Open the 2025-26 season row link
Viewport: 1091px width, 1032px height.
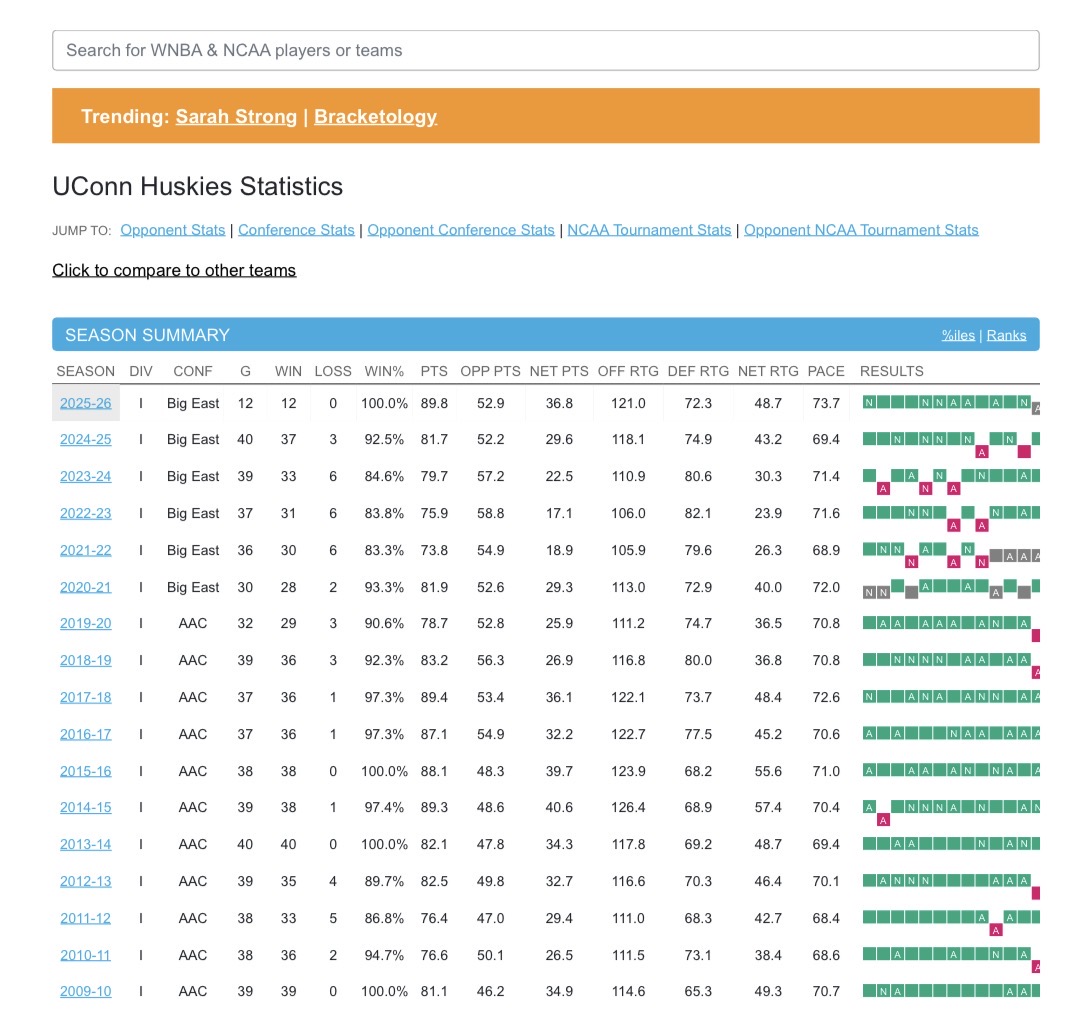click(86, 403)
